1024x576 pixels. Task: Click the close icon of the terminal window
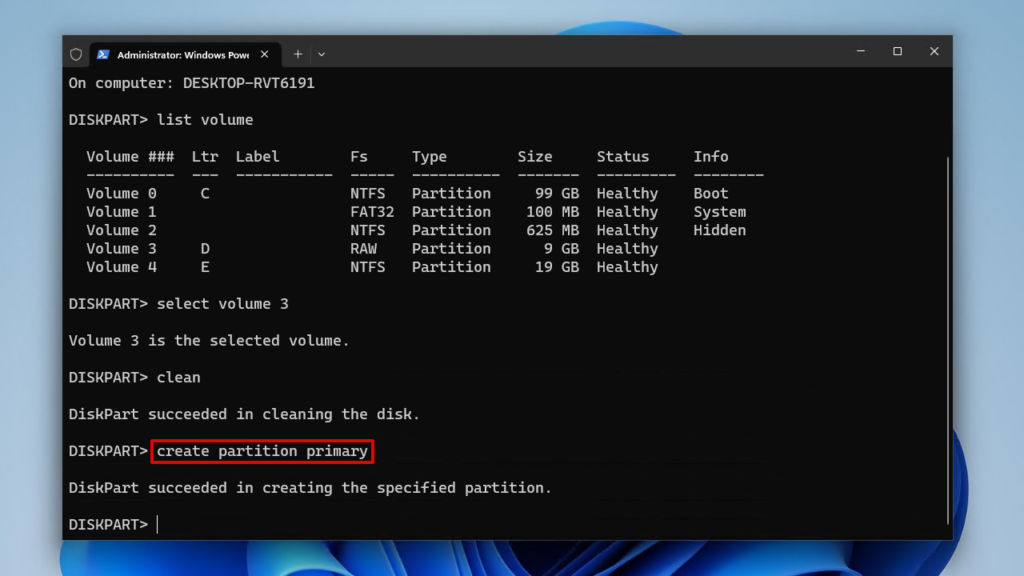934,51
